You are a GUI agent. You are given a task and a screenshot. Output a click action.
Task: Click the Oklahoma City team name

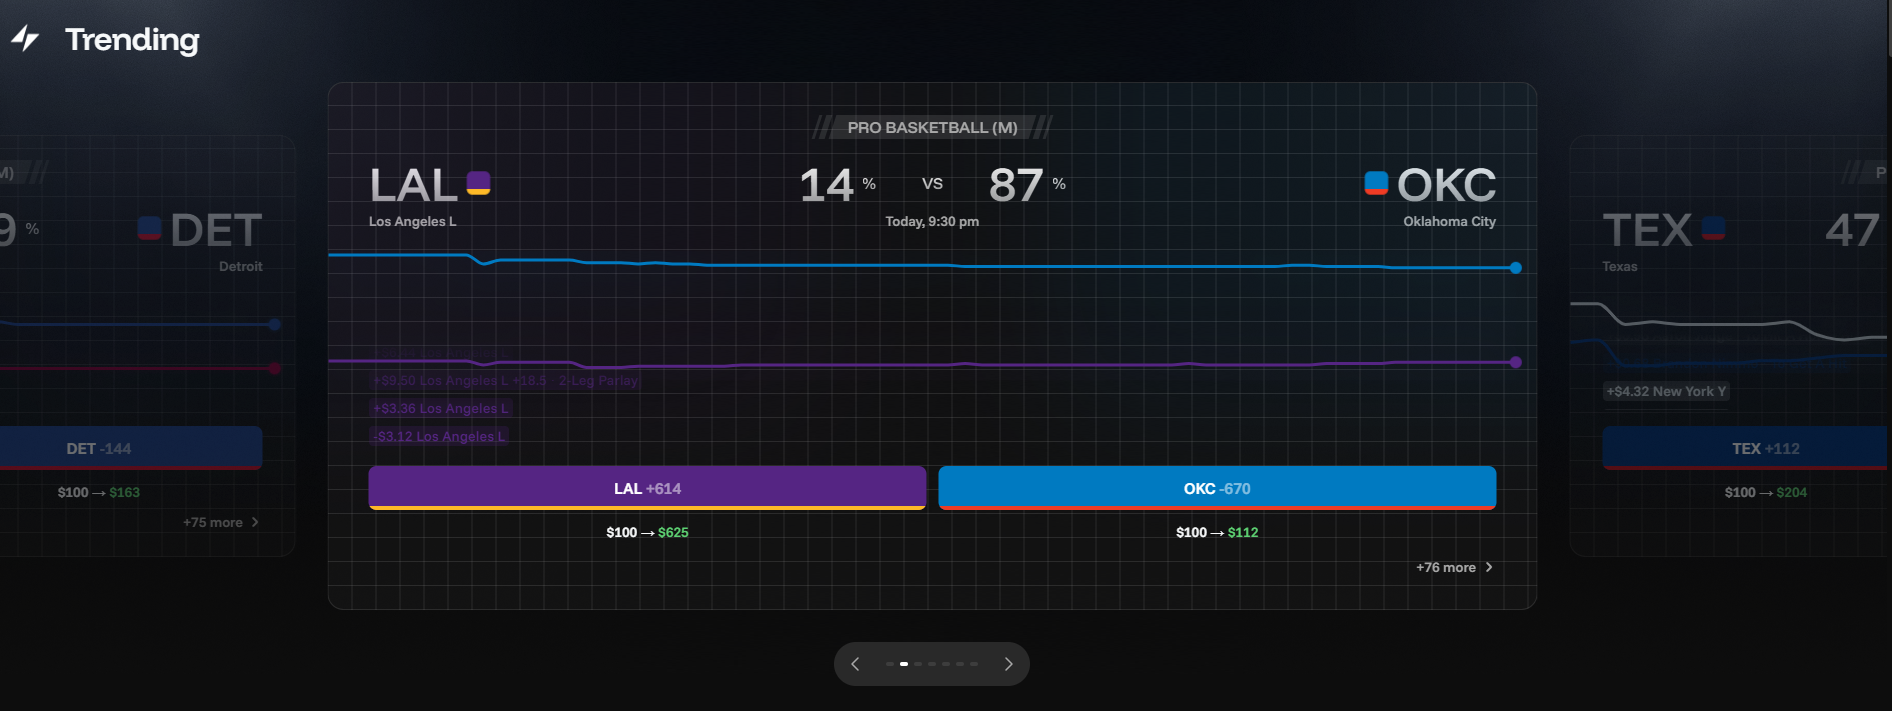point(1449,221)
